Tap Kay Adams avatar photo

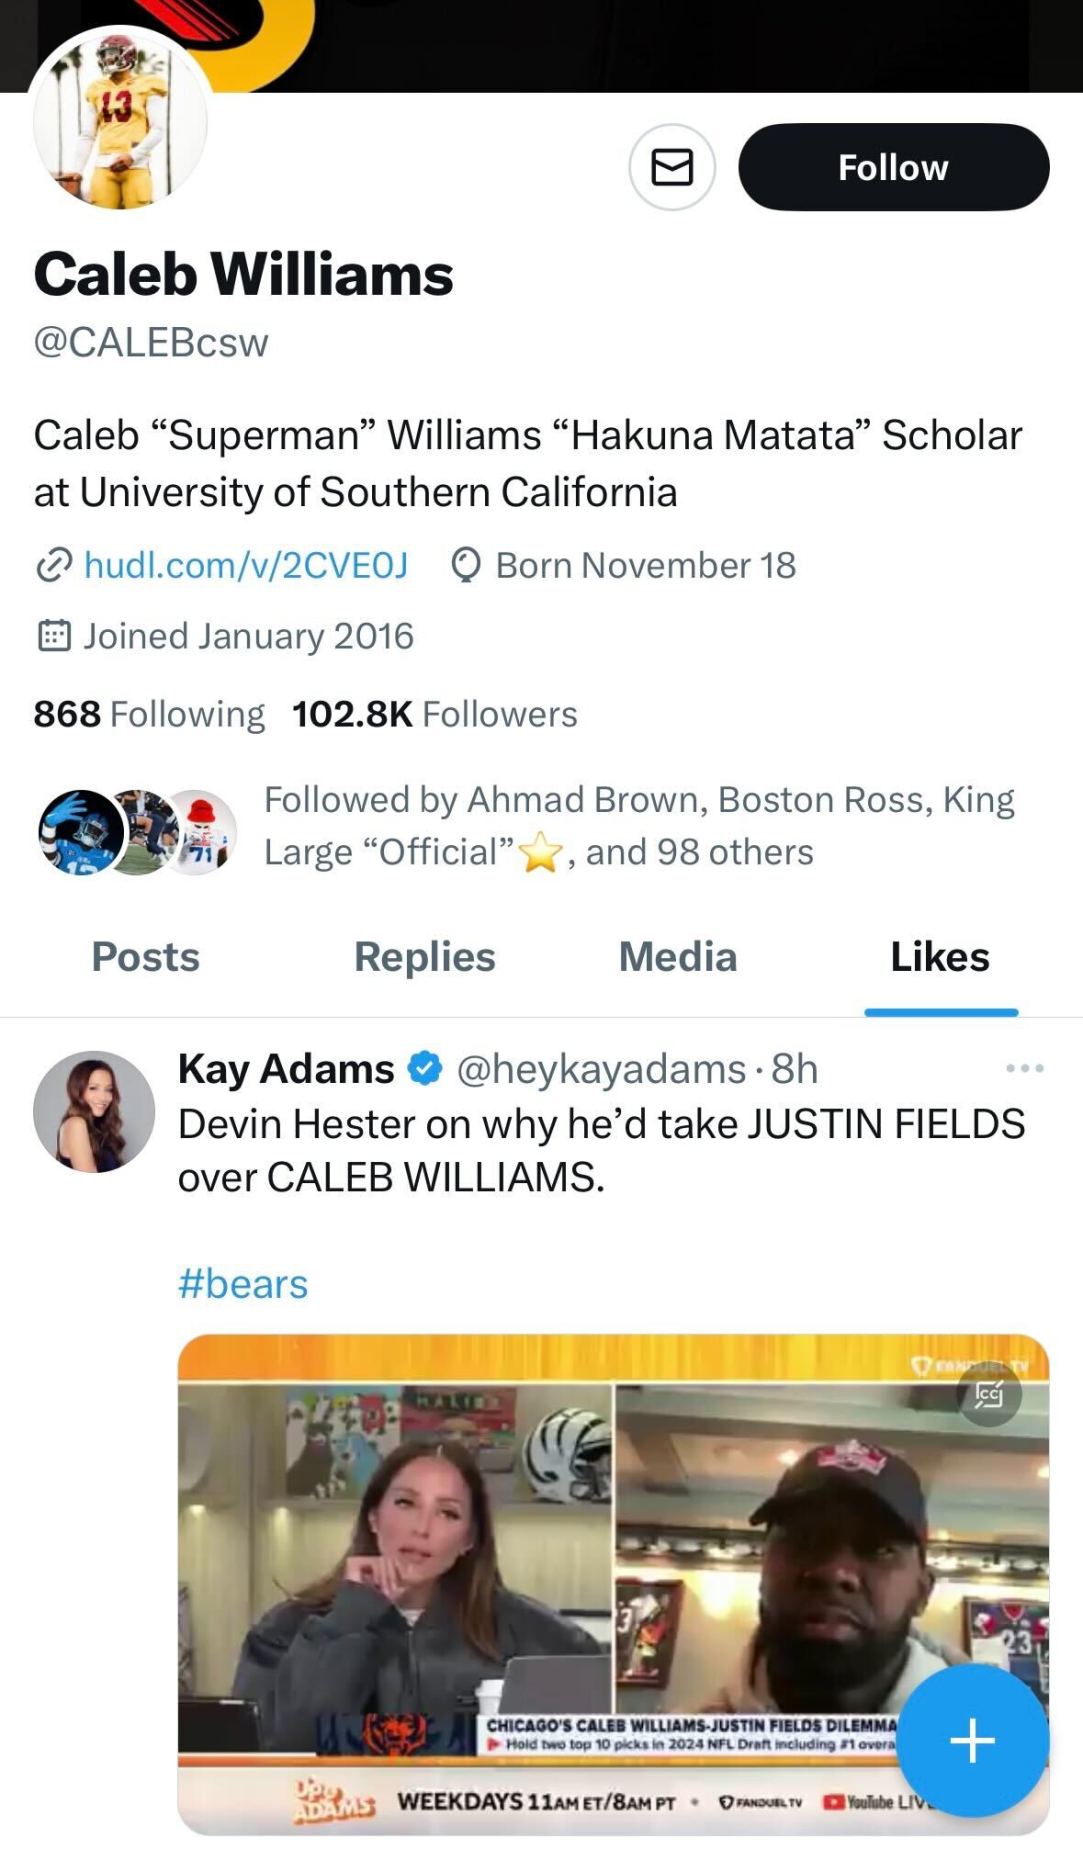click(94, 1111)
